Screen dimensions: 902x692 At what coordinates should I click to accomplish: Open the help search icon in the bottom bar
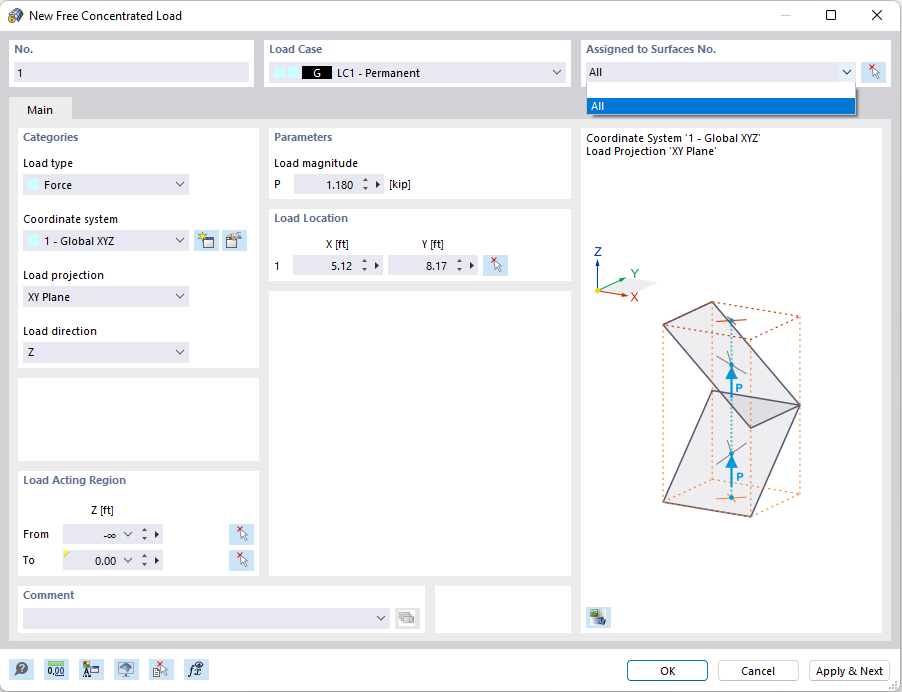pos(21,670)
